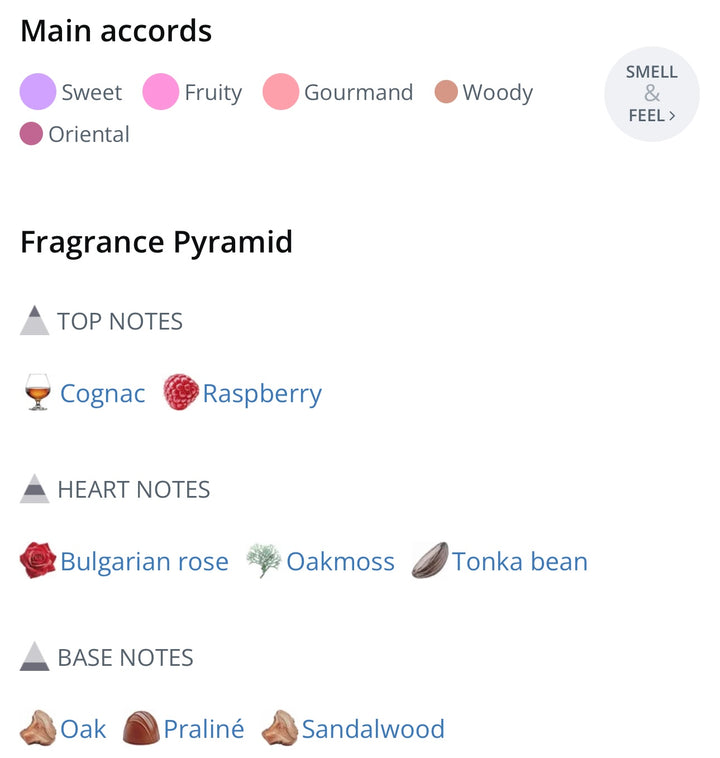Open the Raspberry note link
Viewport: 720px width, 758px height.
(262, 393)
